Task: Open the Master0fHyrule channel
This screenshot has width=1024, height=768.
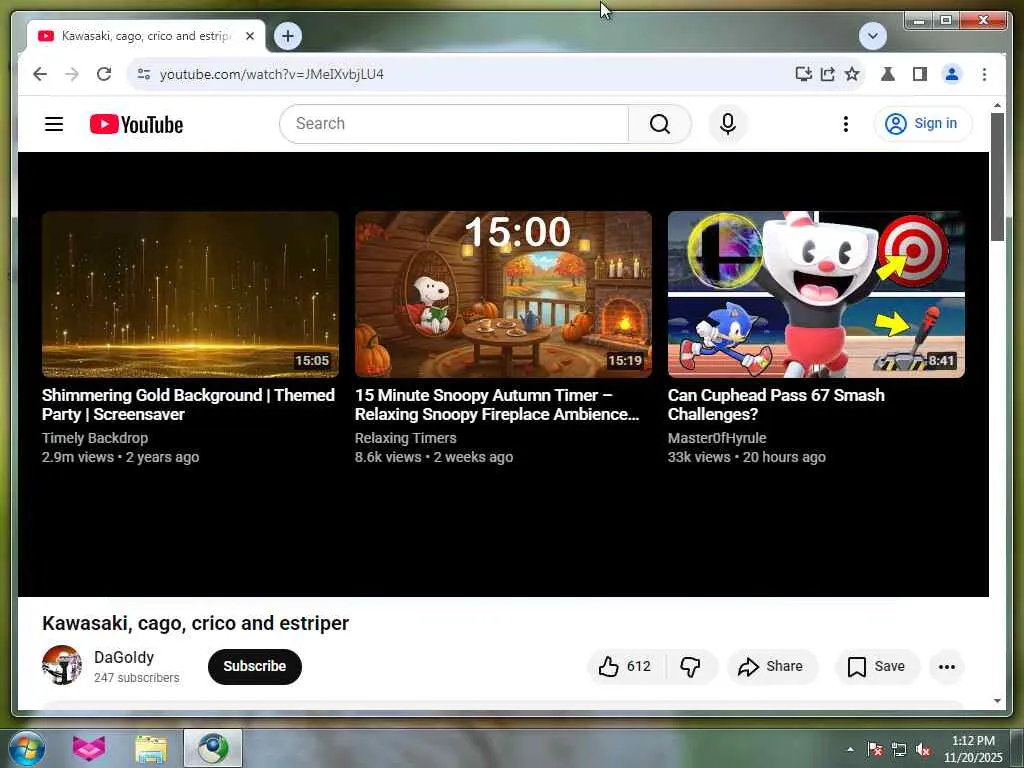Action: (717, 438)
